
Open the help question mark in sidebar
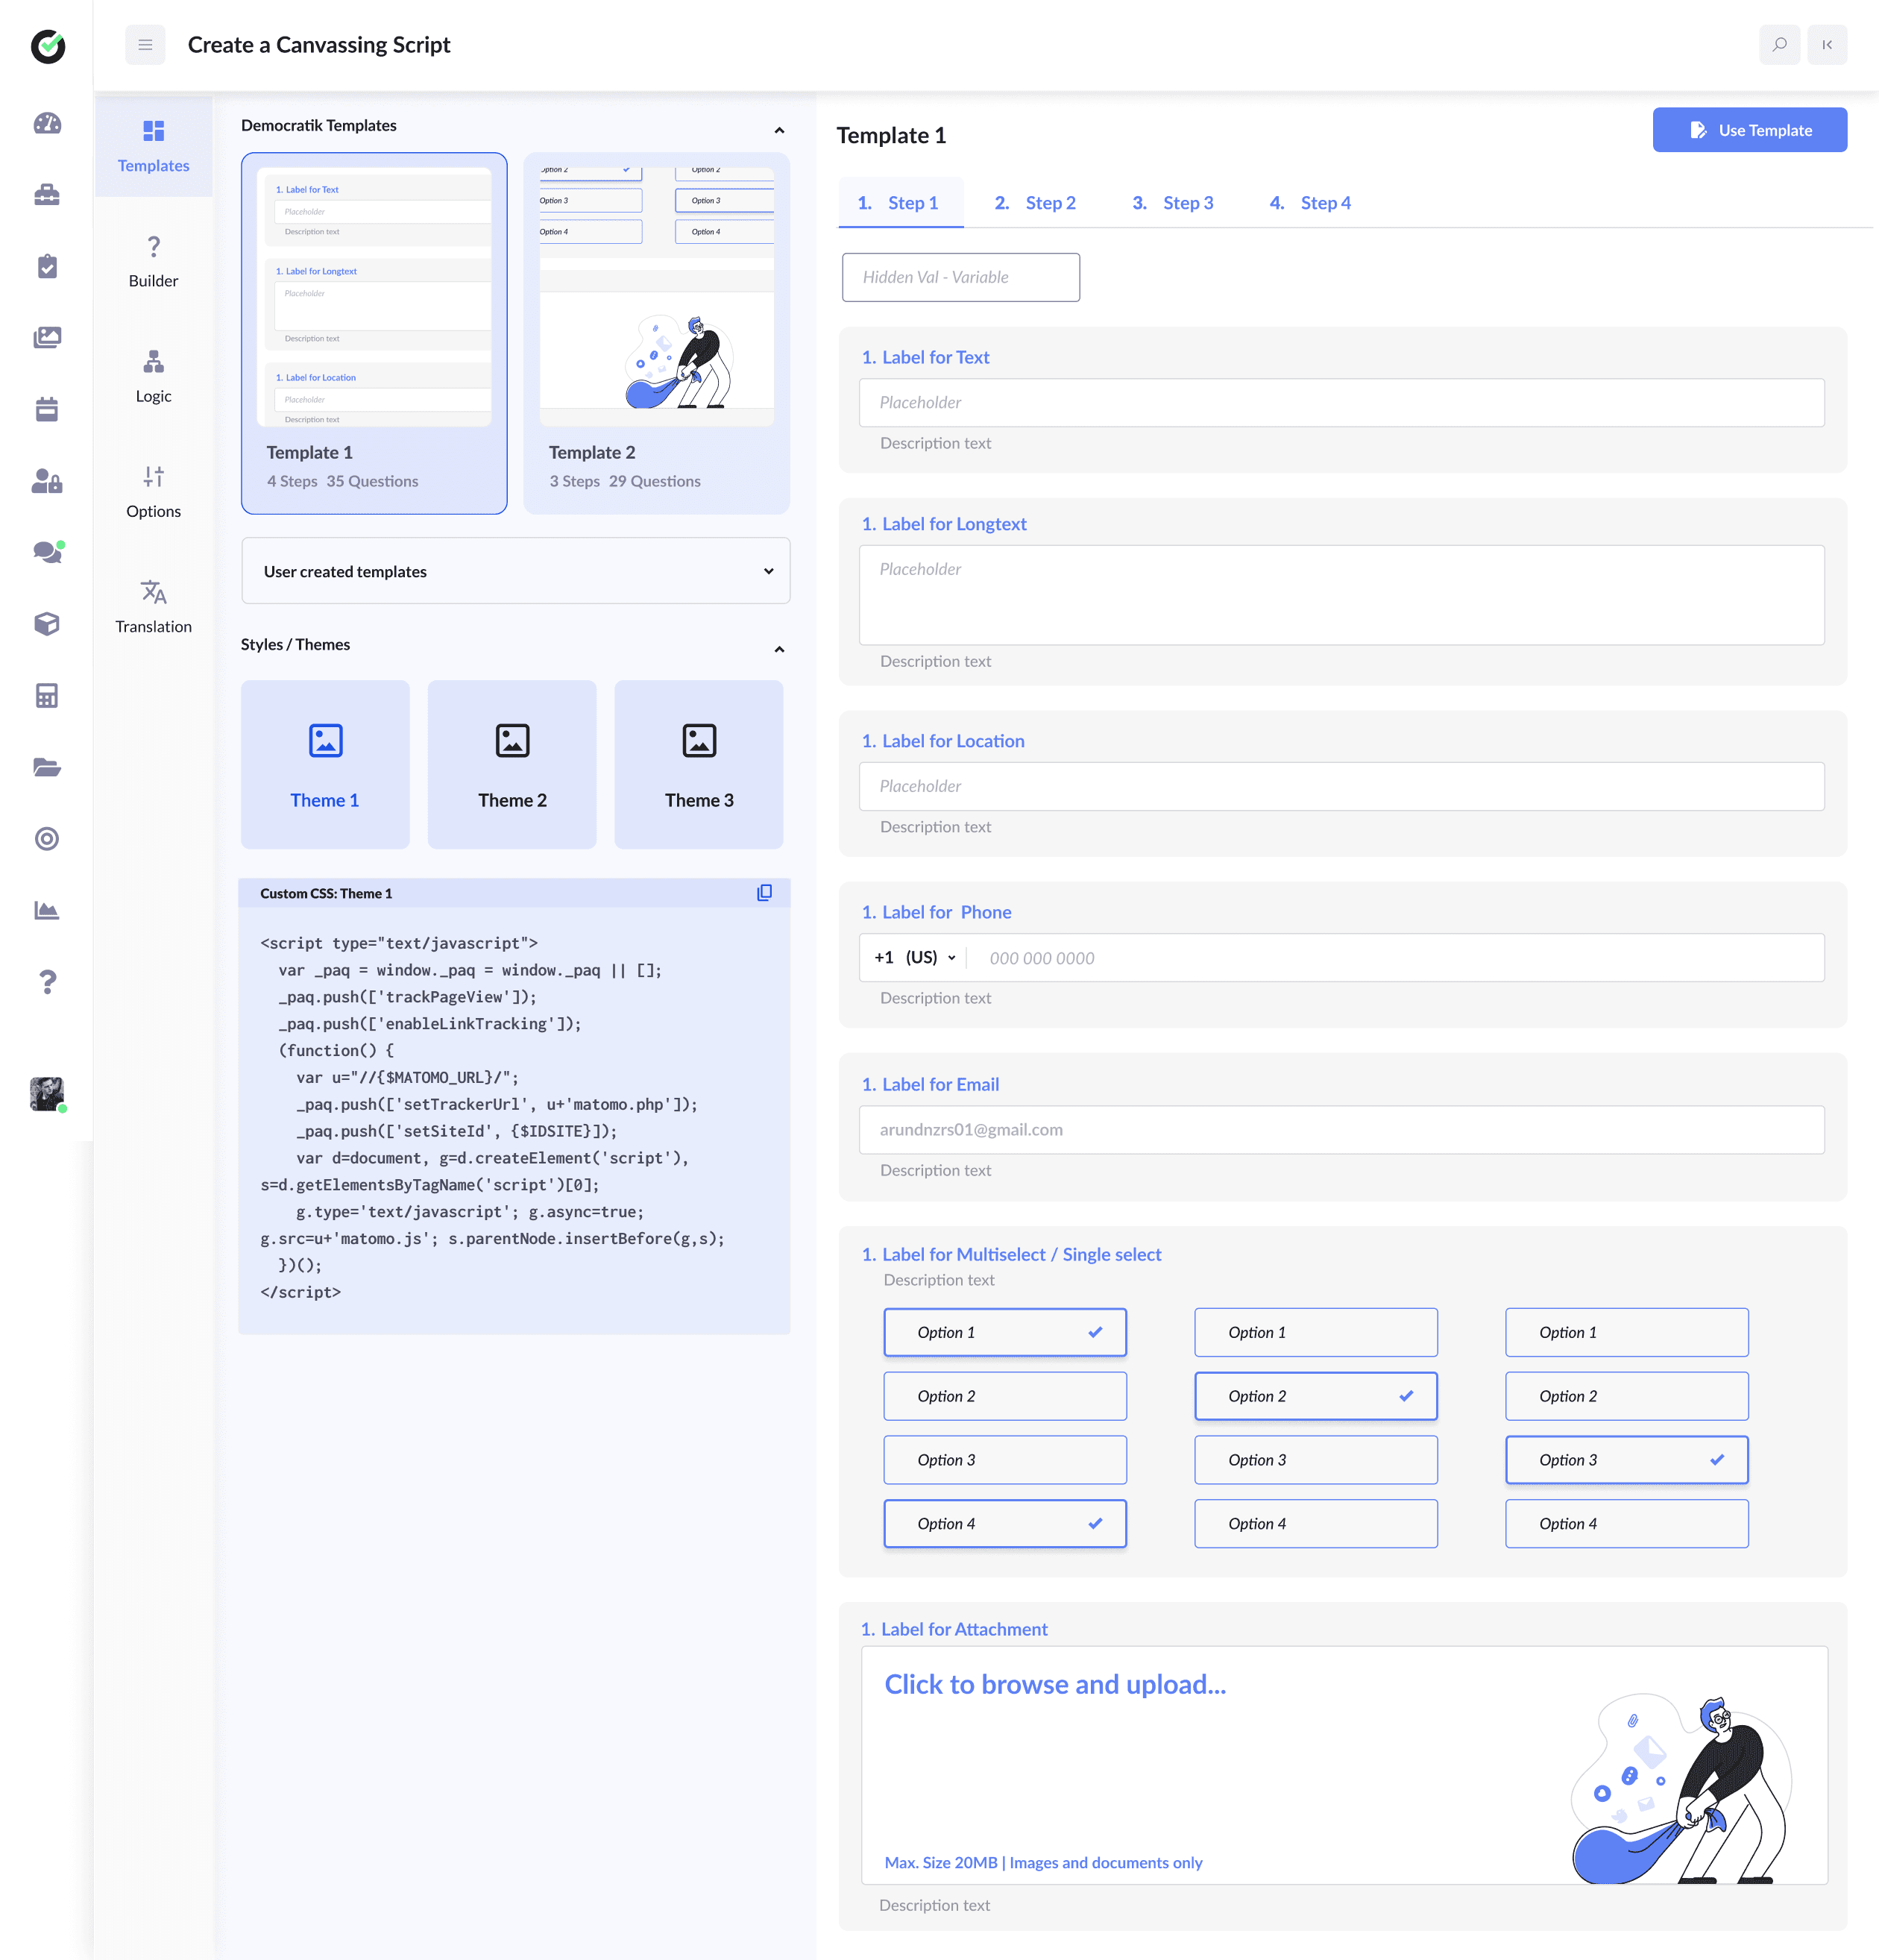point(47,982)
